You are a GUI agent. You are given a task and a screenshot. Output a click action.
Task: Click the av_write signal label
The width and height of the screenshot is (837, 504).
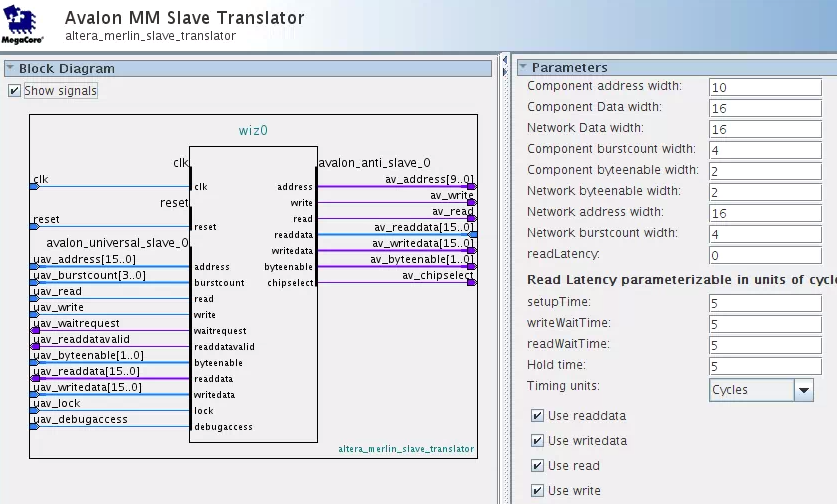[452, 195]
